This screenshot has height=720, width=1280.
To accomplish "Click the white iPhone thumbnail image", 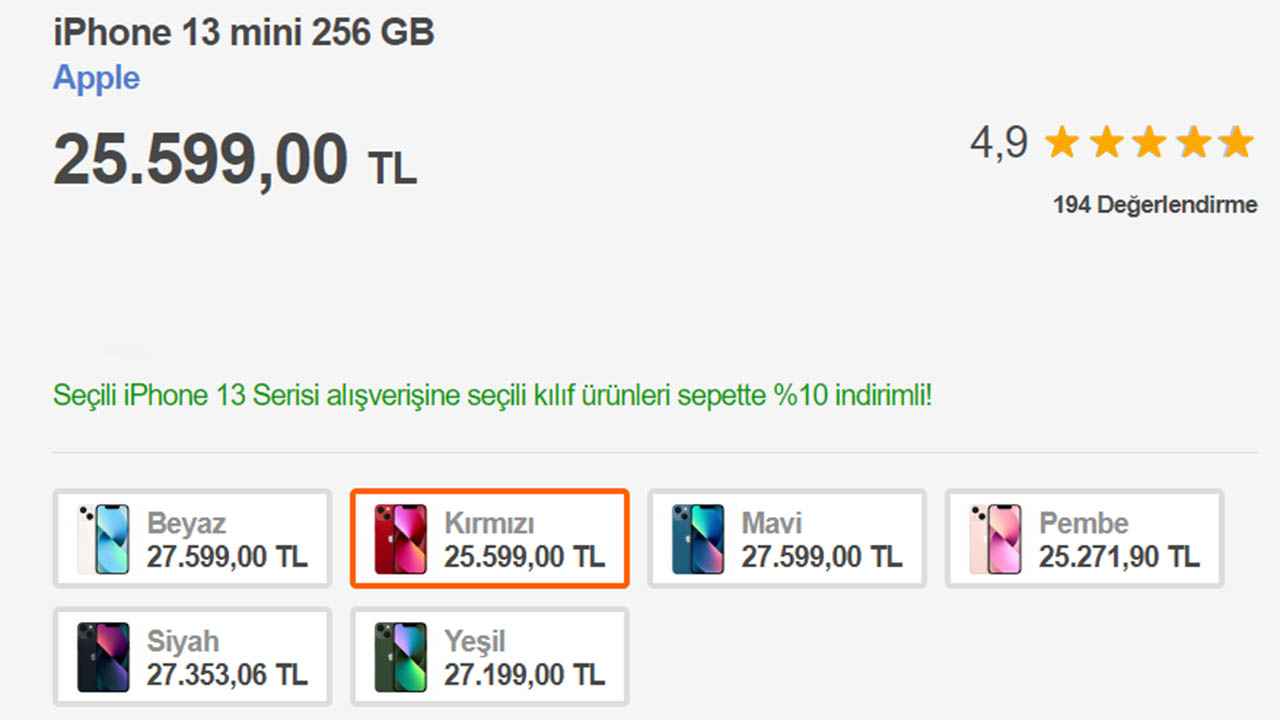I will point(103,539).
